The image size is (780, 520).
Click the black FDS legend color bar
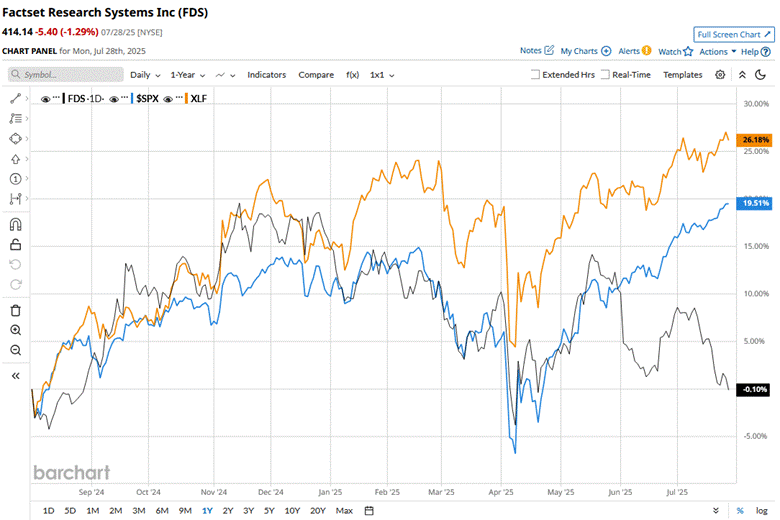[64, 99]
